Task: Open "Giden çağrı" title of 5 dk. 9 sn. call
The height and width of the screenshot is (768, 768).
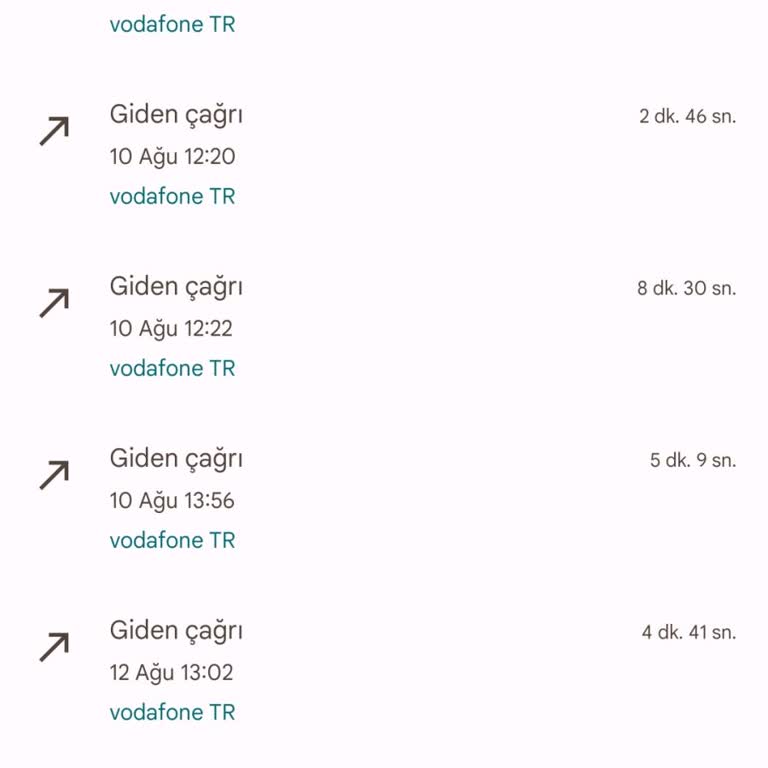Action: [176, 460]
